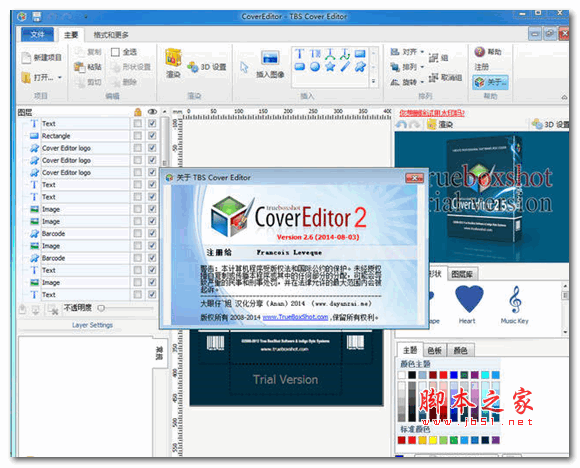The image size is (580, 468).
Task: Expand the 旋转 rotate dropdown
Action: [422, 82]
